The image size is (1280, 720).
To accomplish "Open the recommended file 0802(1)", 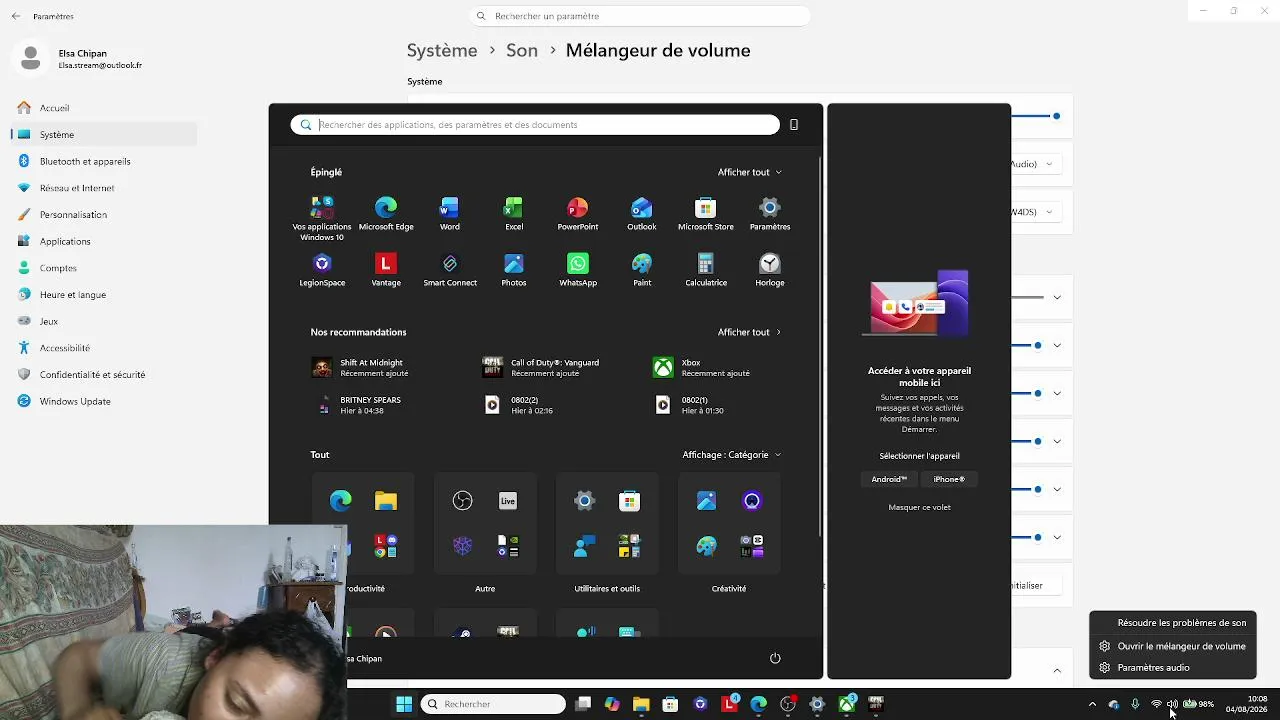I will (689, 405).
